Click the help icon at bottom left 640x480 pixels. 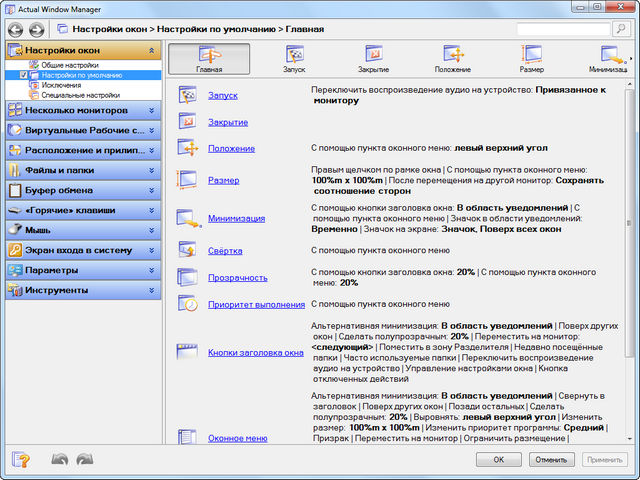click(x=19, y=460)
